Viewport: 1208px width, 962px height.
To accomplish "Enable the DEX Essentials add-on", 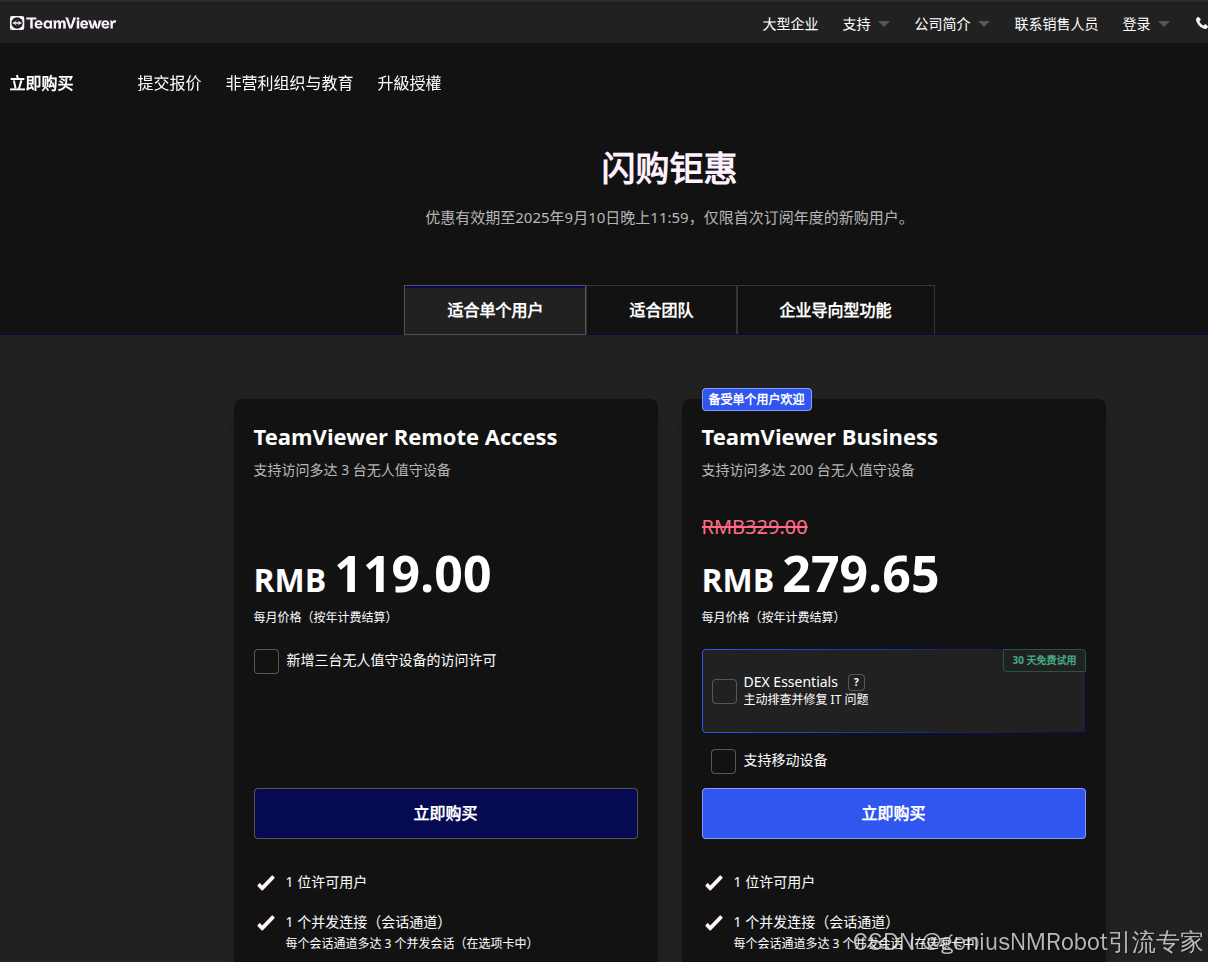I will tap(724, 691).
